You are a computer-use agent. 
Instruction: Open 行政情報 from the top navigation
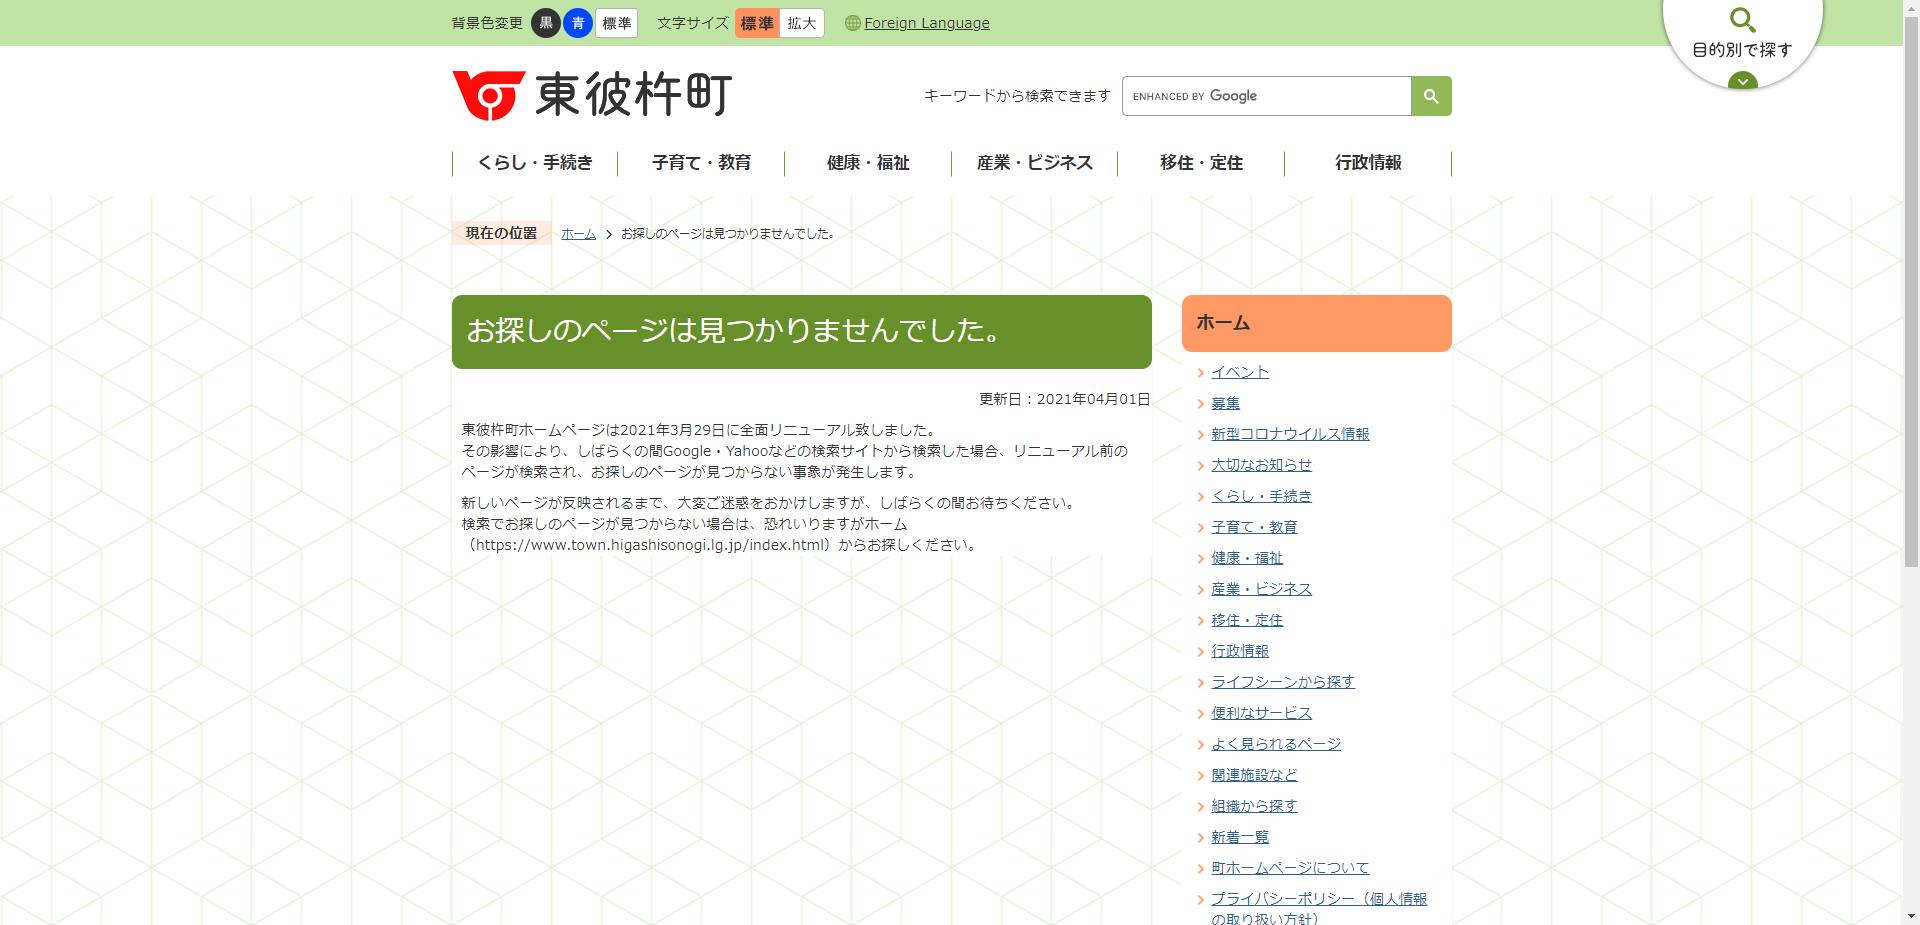click(x=1368, y=162)
